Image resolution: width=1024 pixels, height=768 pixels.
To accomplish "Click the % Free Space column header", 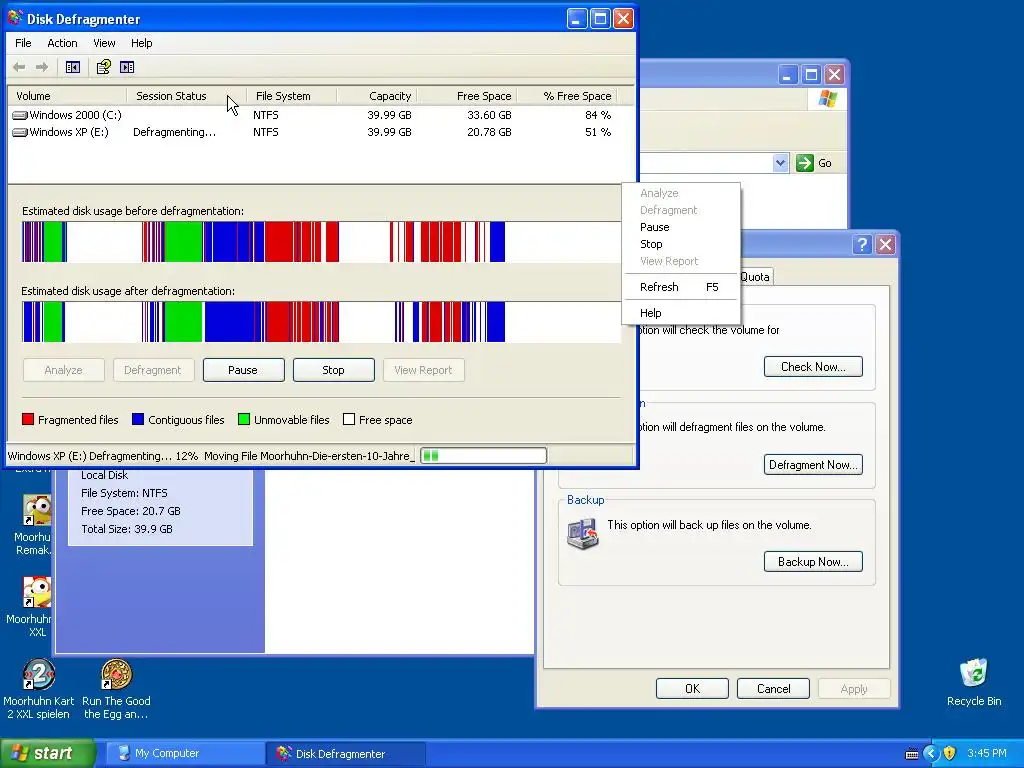I will tap(567, 96).
